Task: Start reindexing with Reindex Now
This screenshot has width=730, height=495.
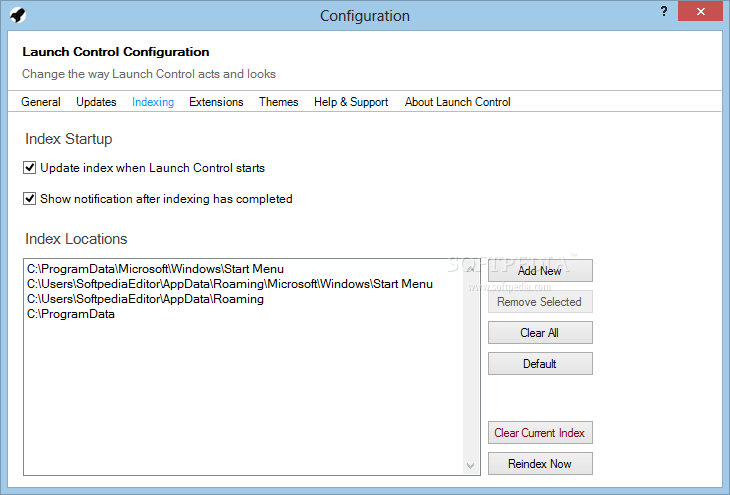Action: 540,464
